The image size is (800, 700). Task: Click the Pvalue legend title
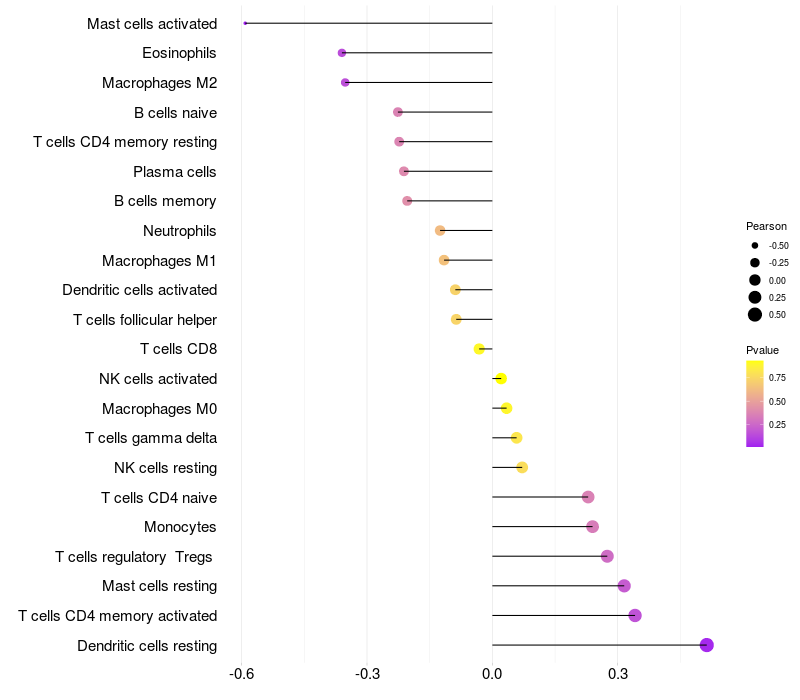point(762,350)
